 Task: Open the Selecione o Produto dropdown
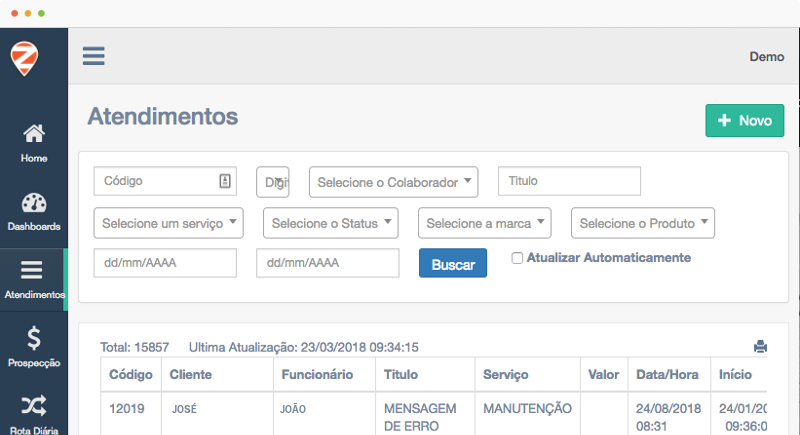point(643,223)
